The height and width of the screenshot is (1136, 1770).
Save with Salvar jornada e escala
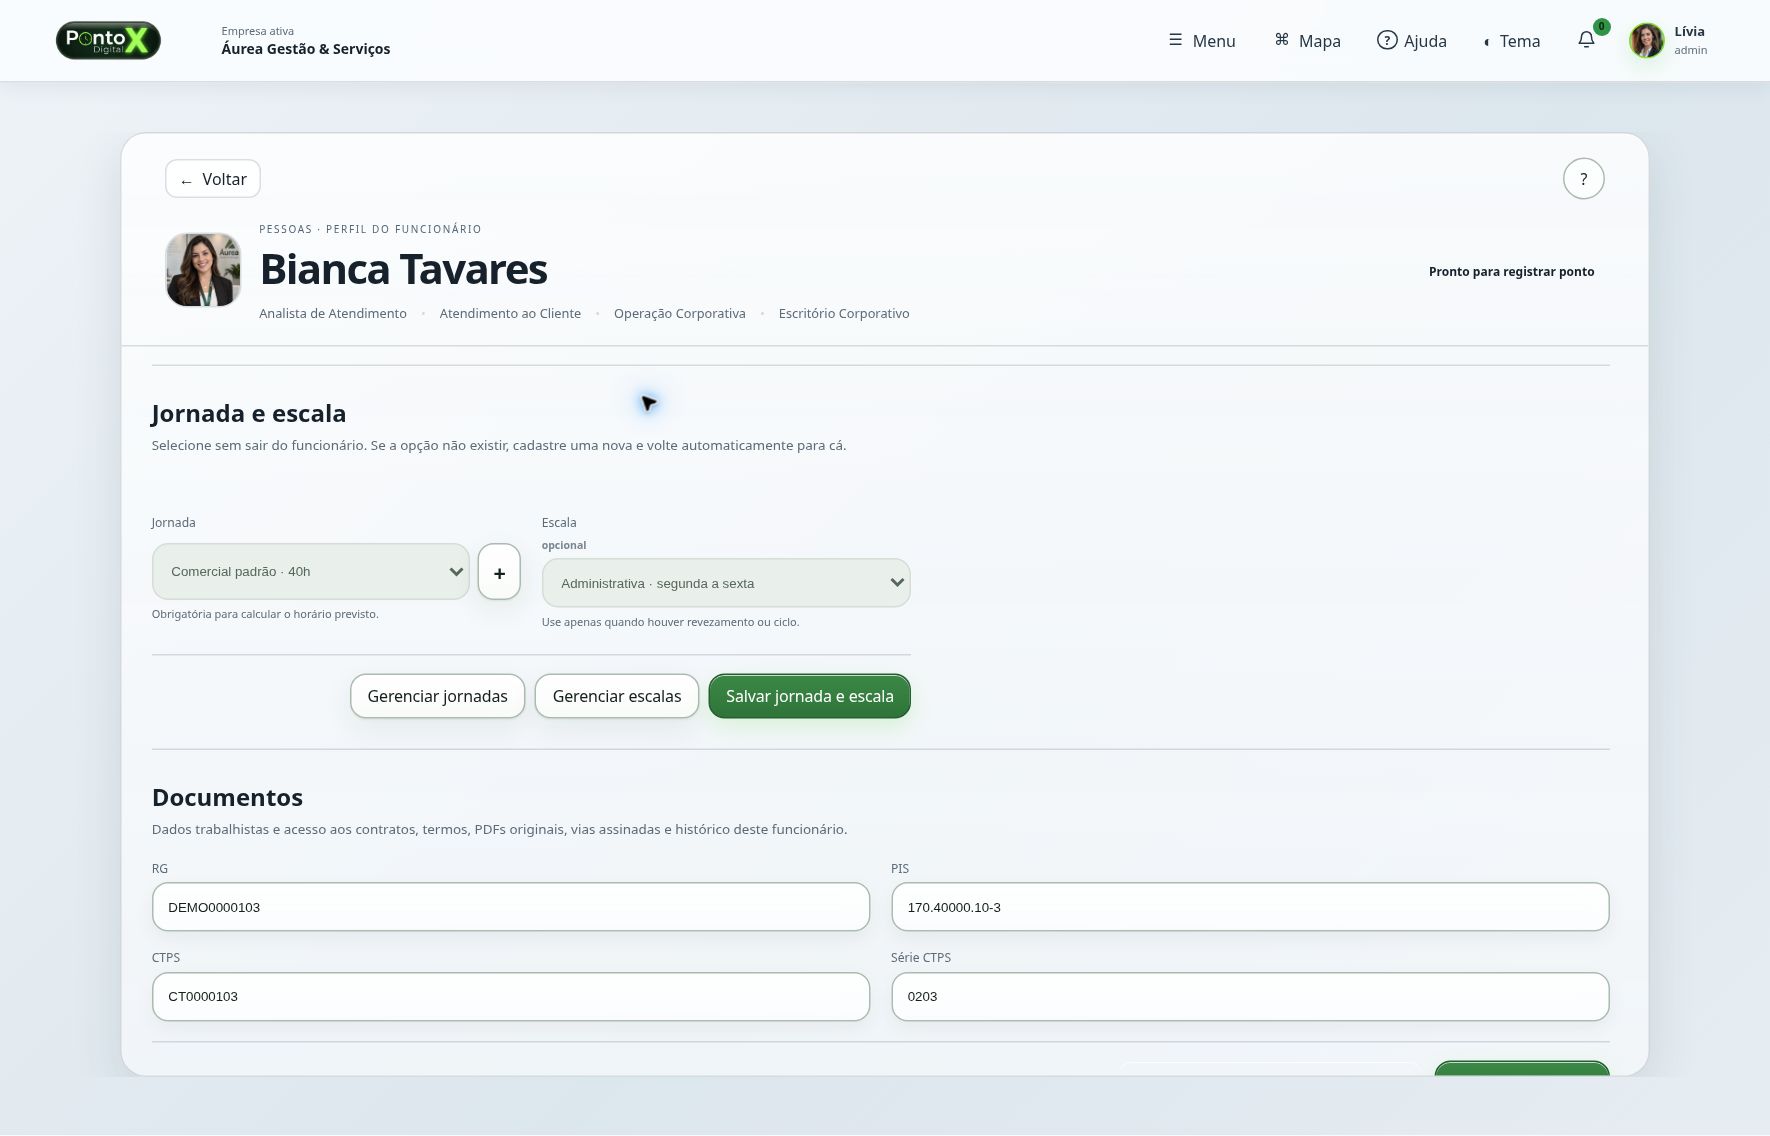810,696
